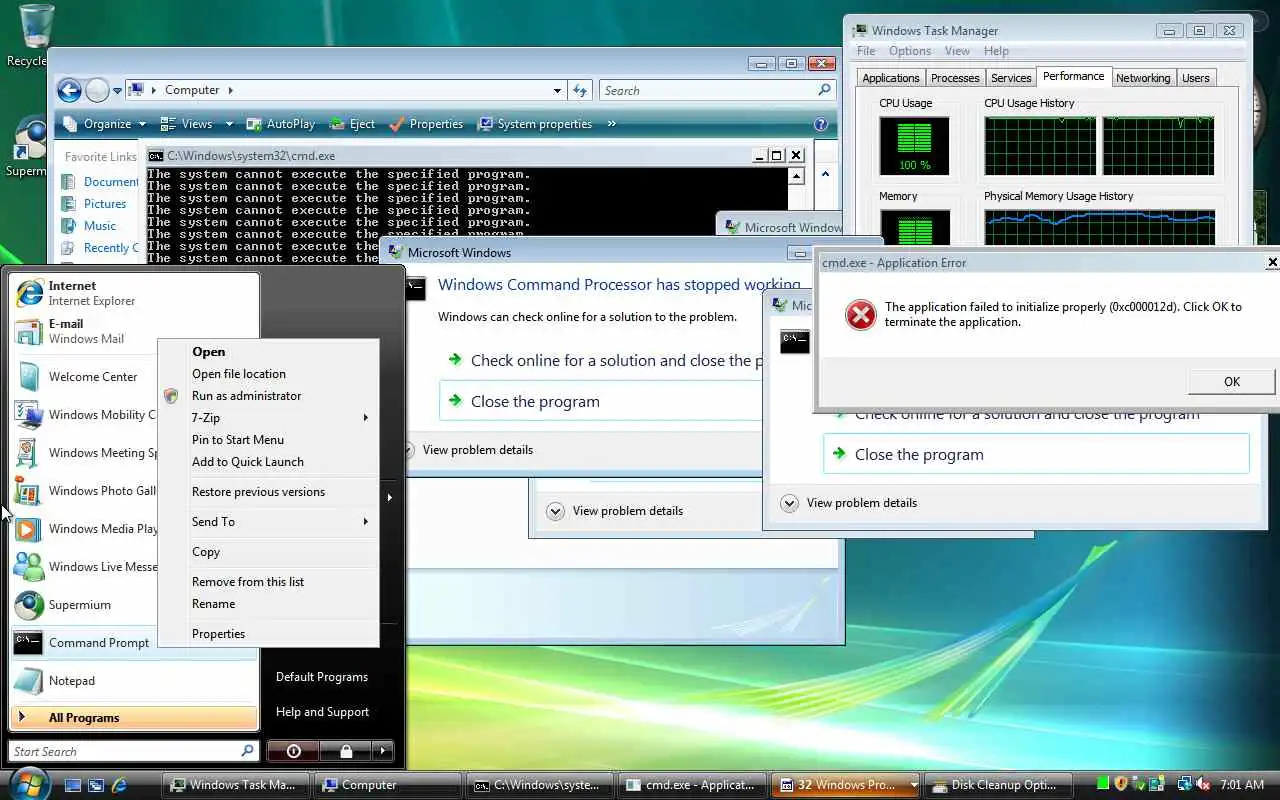Screen dimensions: 1280x800
Task: Select Command Prompt in the Start menu
Action: (85, 643)
